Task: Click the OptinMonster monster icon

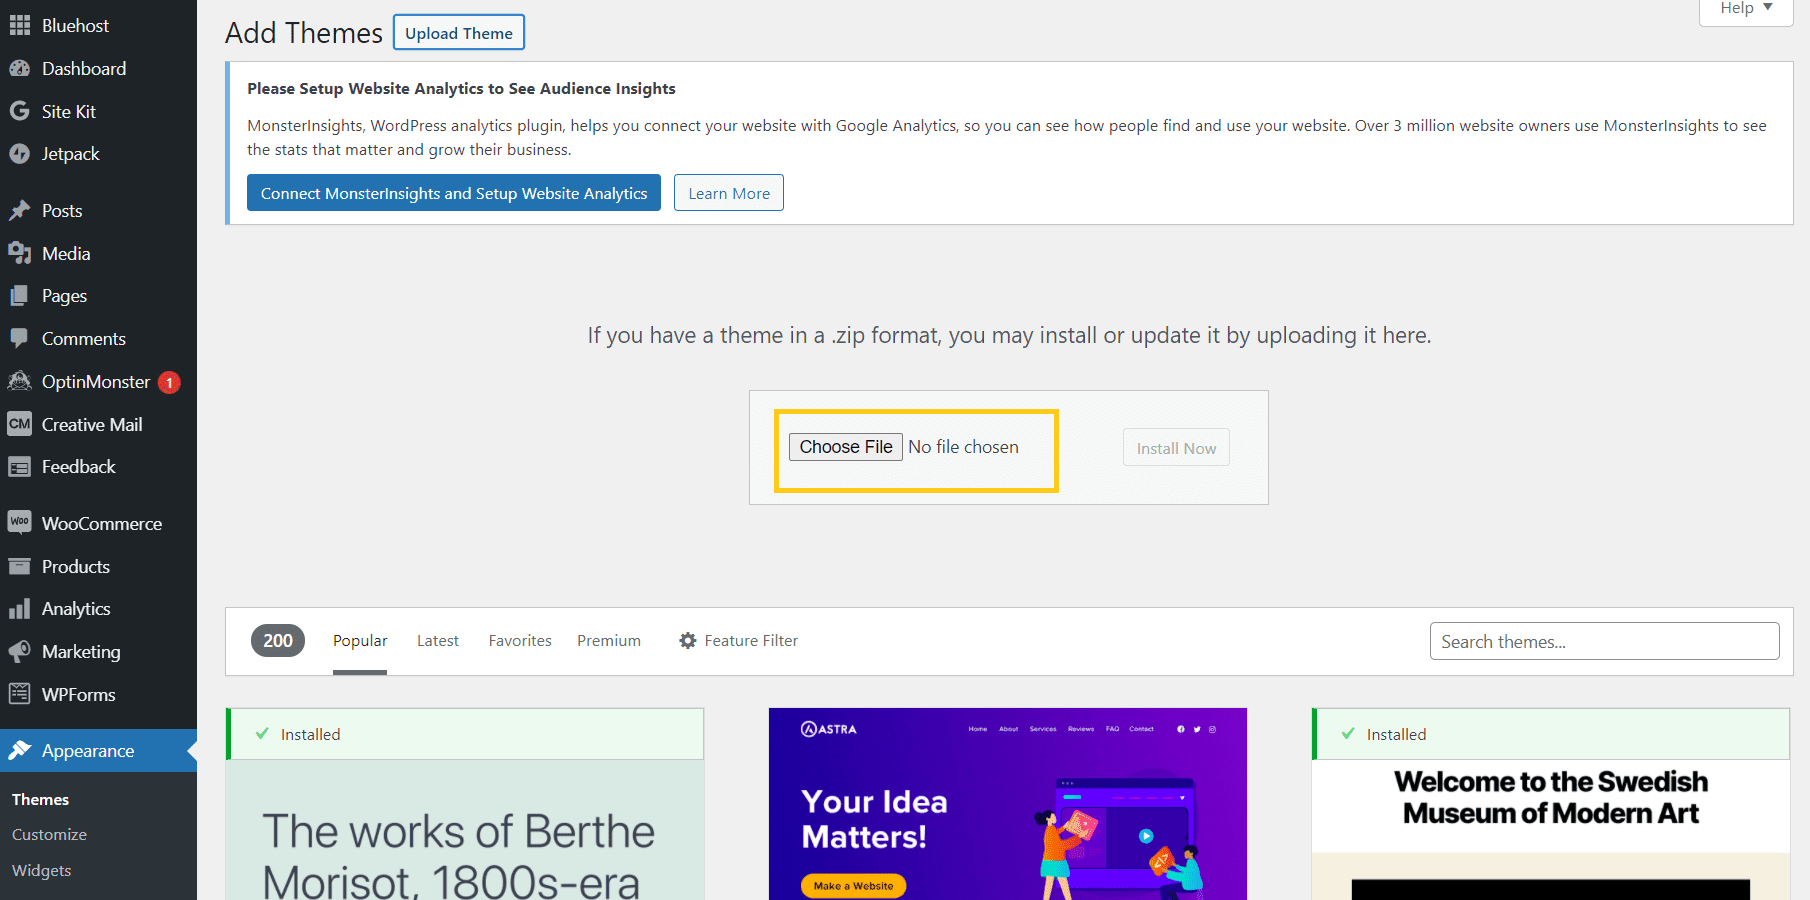Action: (20, 381)
